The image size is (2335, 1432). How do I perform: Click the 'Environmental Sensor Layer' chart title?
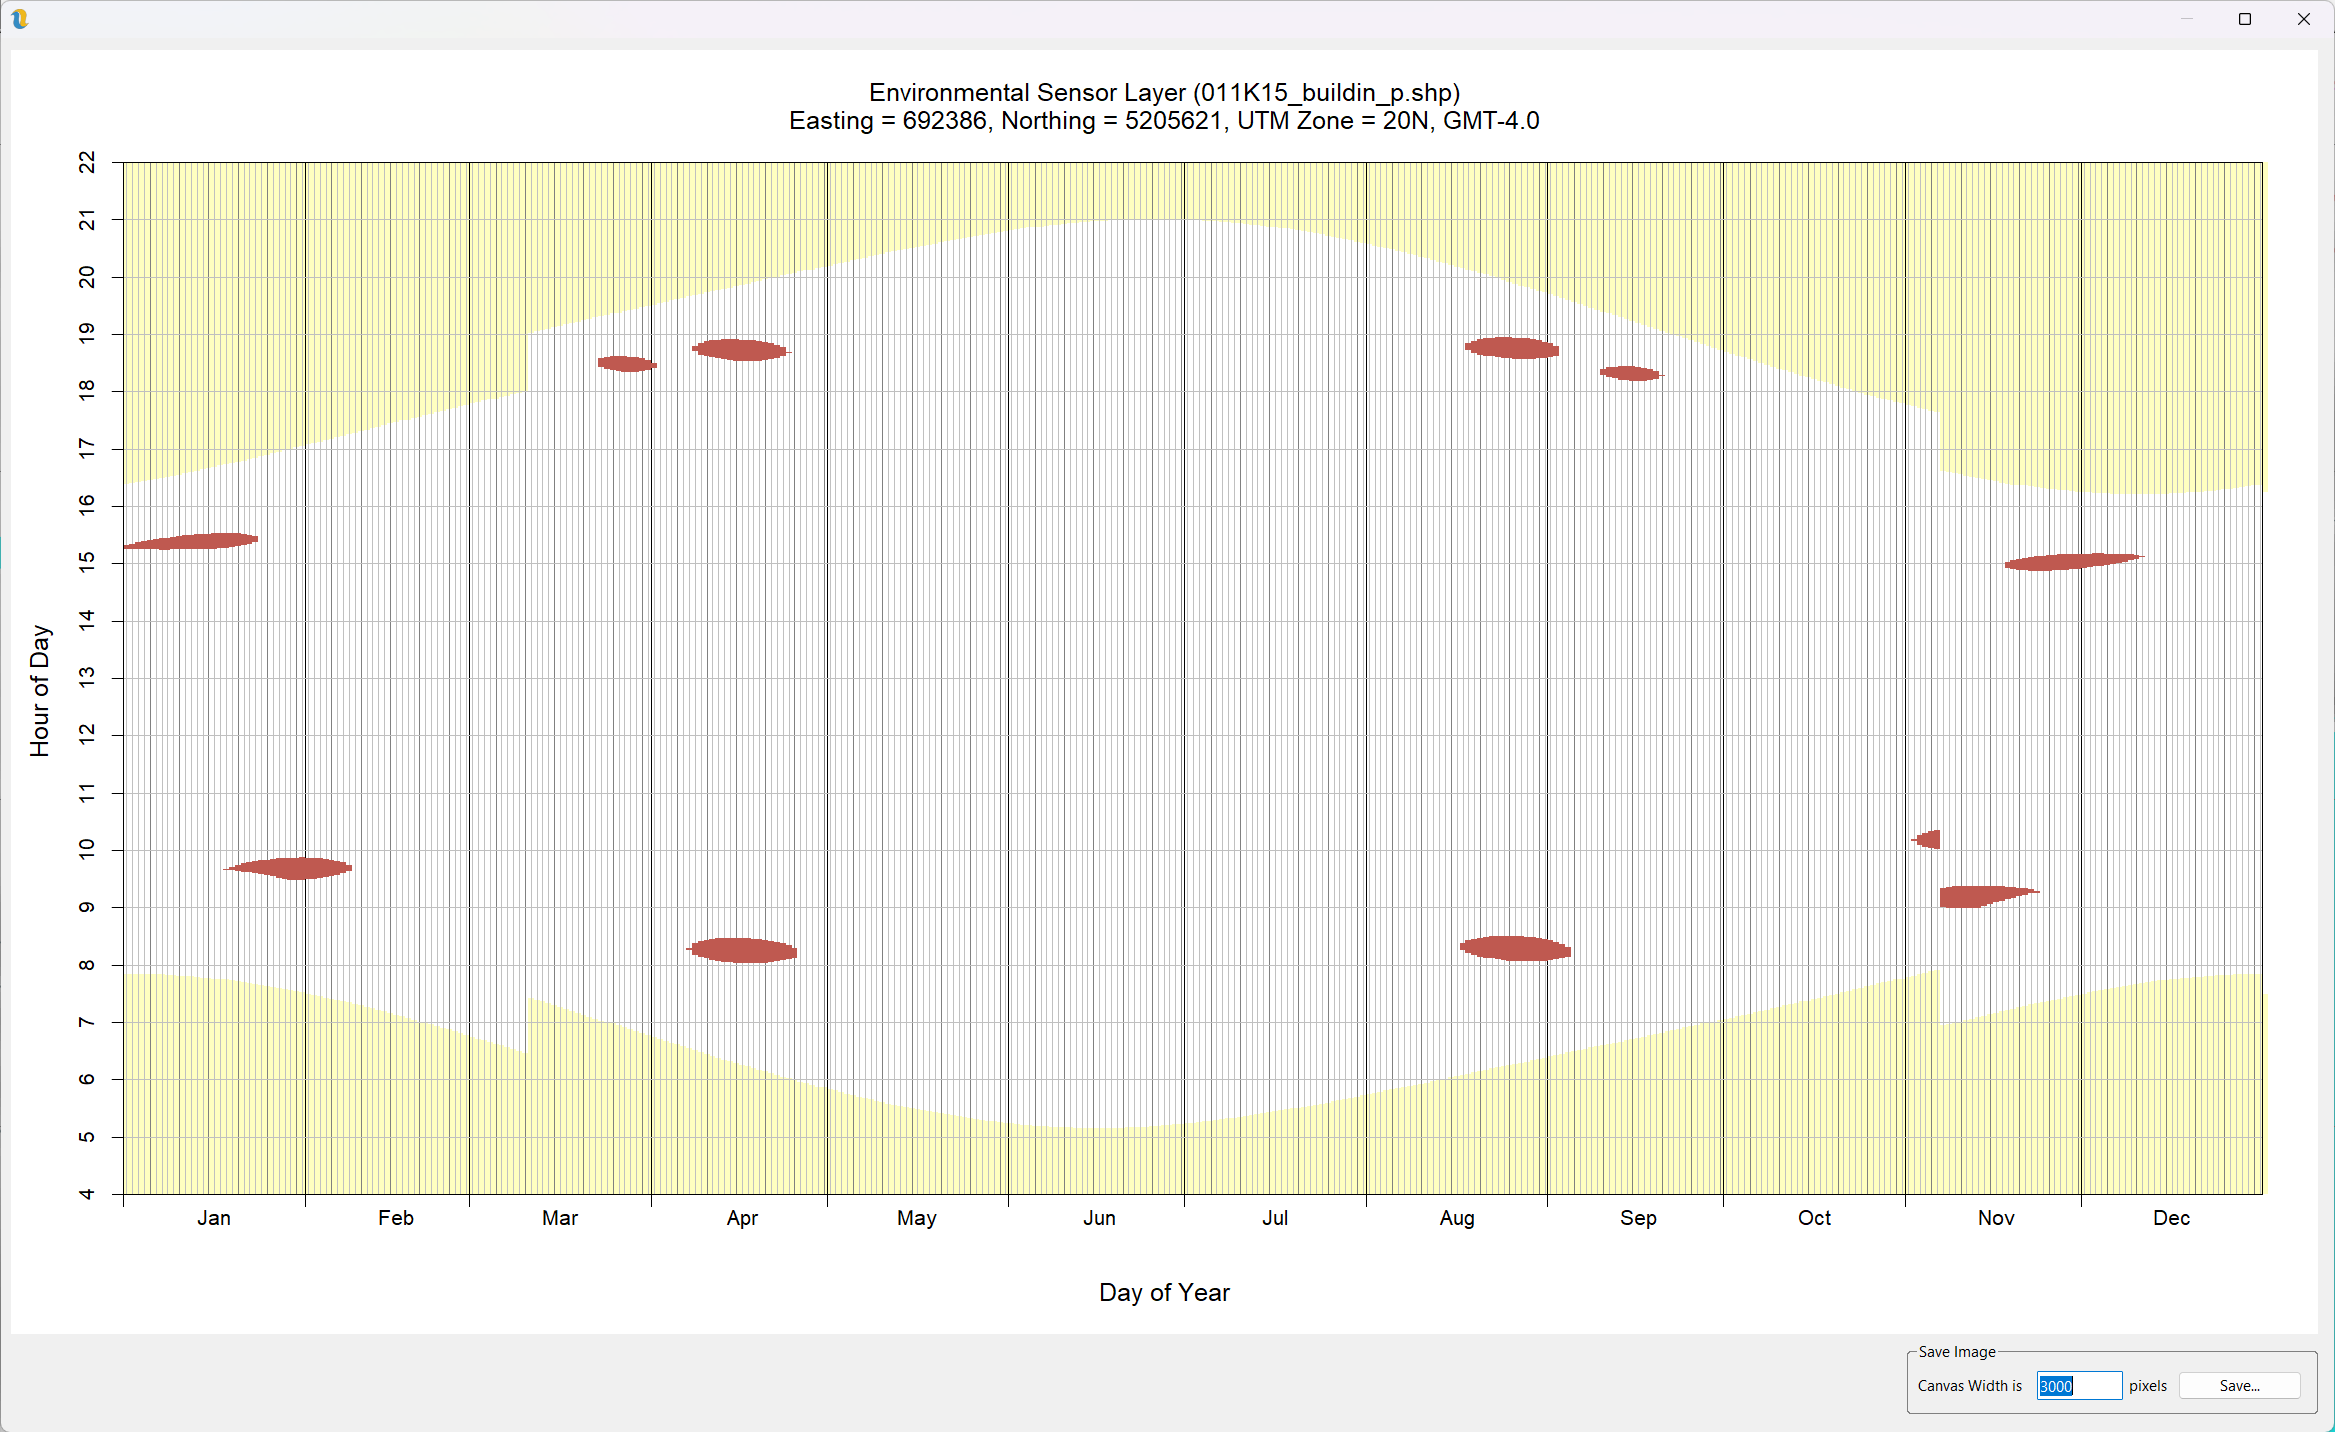pyautogui.click(x=1163, y=93)
